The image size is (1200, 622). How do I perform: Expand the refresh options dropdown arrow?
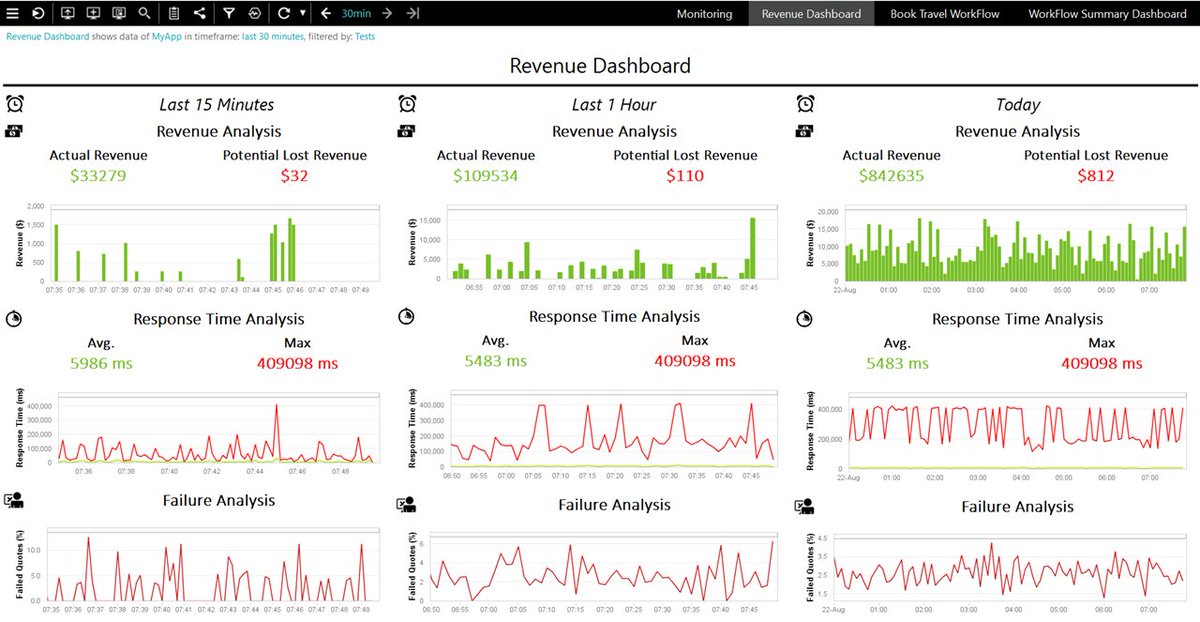coord(302,14)
